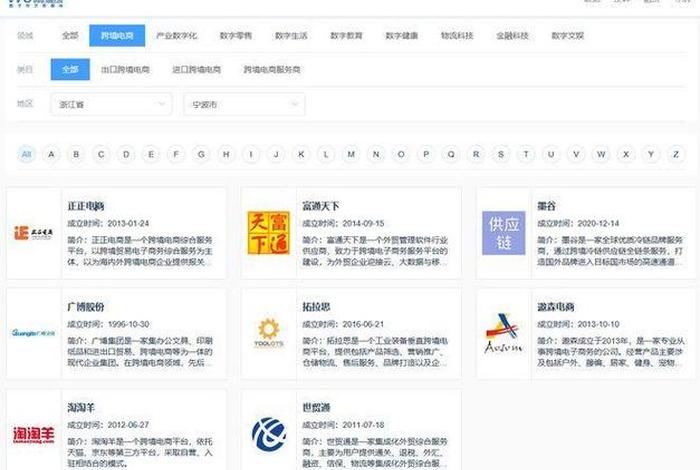Filter companies by letter G
This screenshot has width=700, height=470.
click(201, 154)
